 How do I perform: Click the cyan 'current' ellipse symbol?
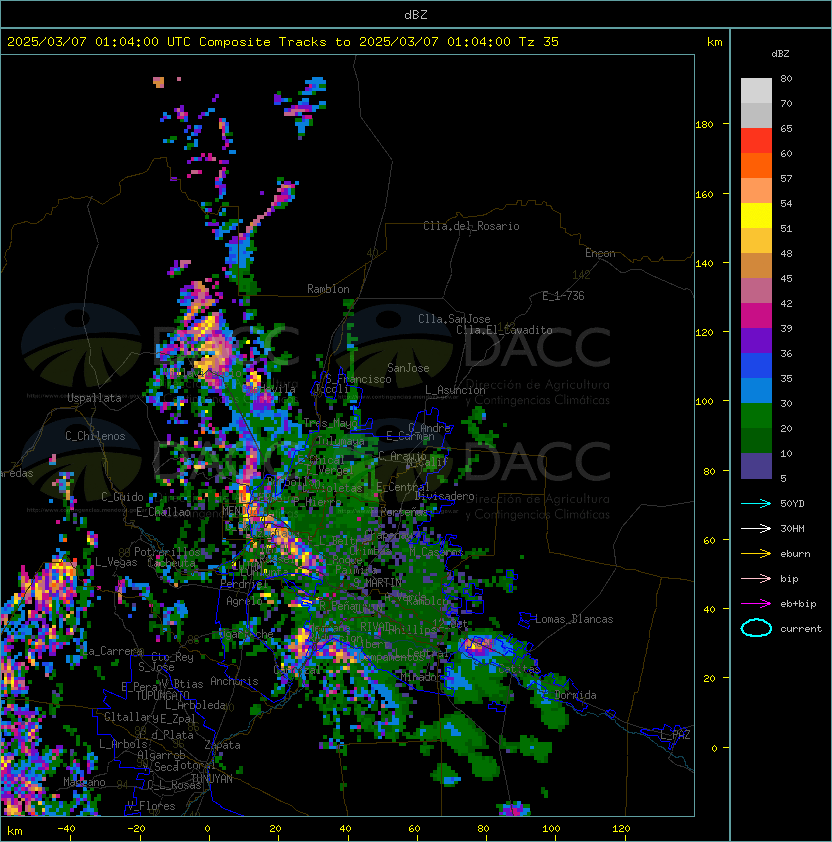pos(756,628)
